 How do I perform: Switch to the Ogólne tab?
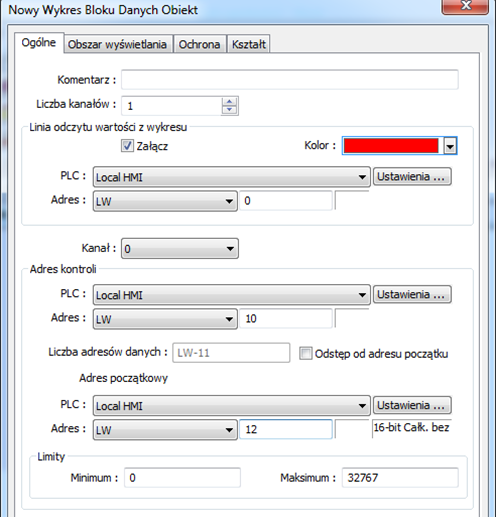pos(39,43)
